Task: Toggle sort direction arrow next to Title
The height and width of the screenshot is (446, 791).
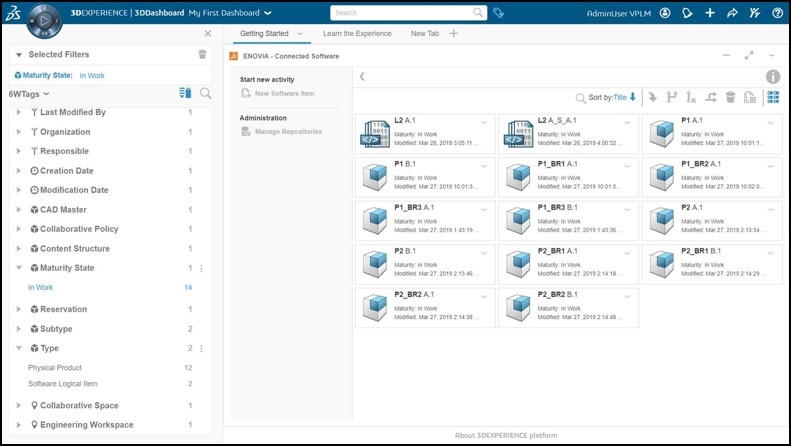Action: [x=633, y=97]
